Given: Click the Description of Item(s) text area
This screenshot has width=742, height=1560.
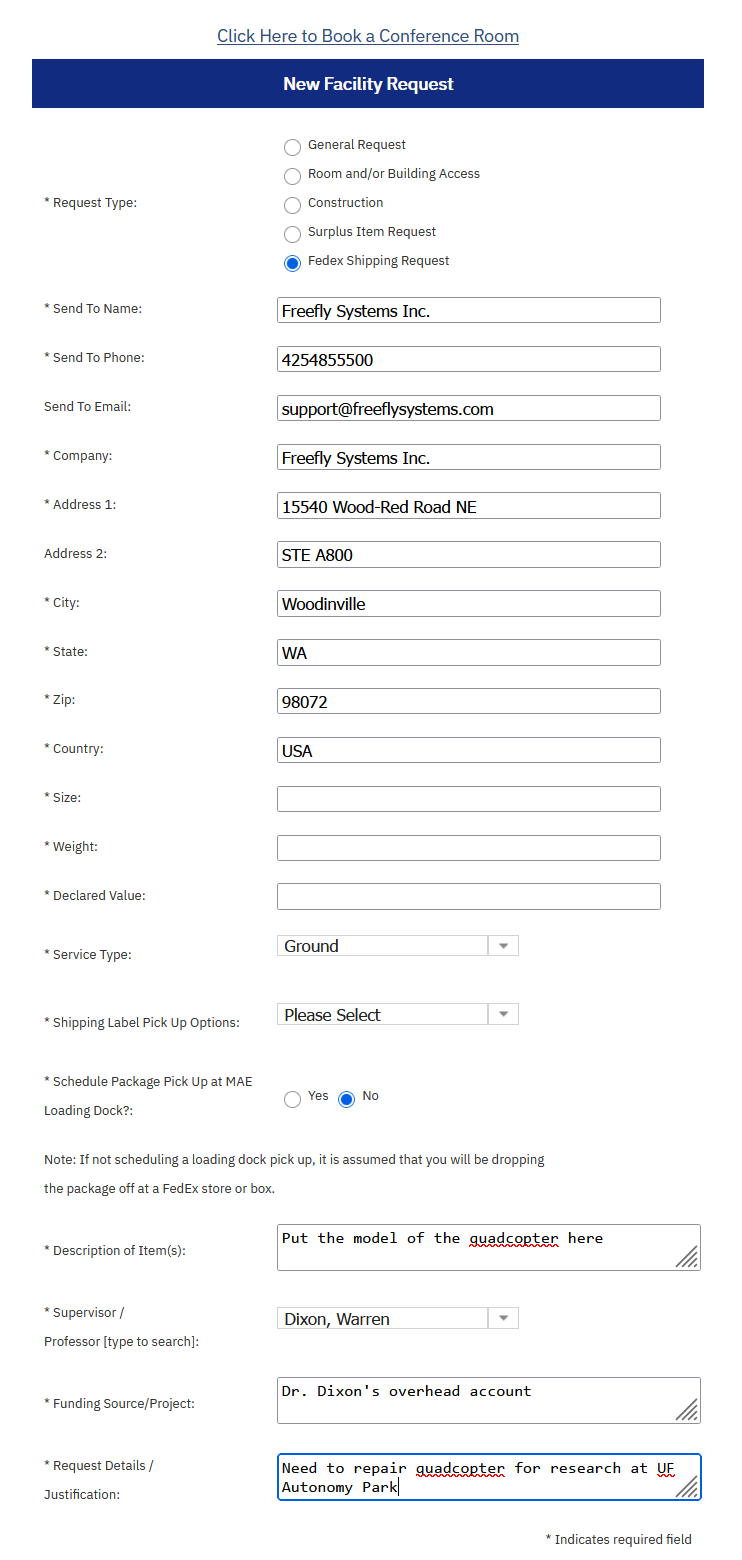Looking at the screenshot, I should coord(489,1248).
